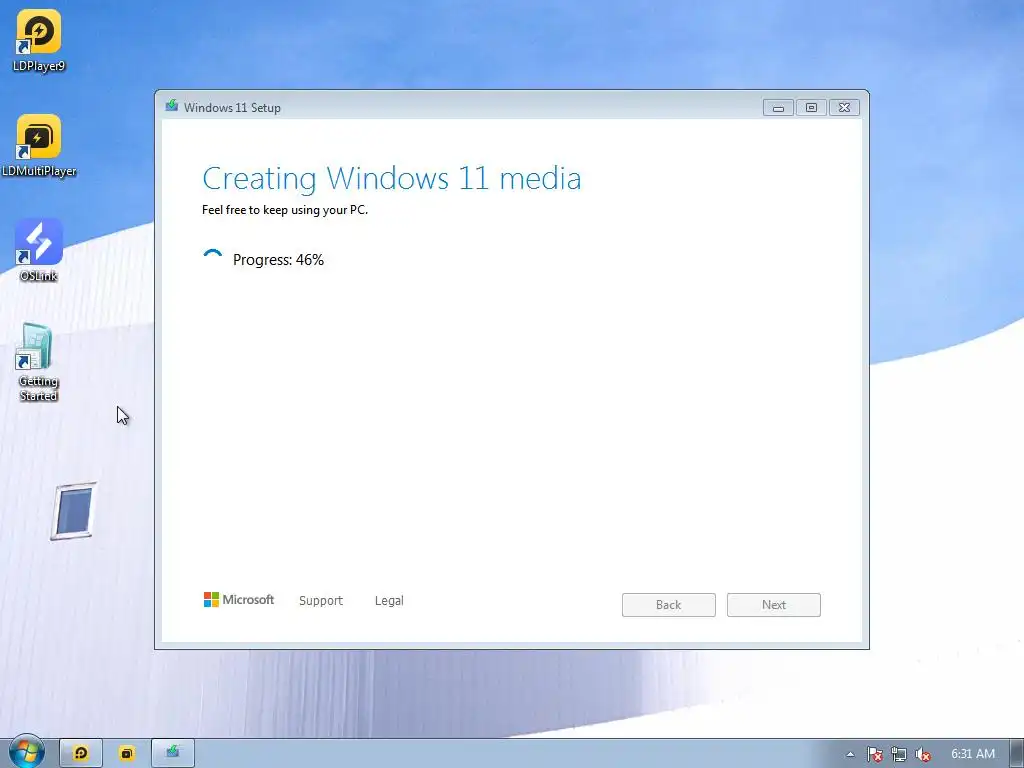Maximize the Windows 11 Setup window

(x=811, y=108)
